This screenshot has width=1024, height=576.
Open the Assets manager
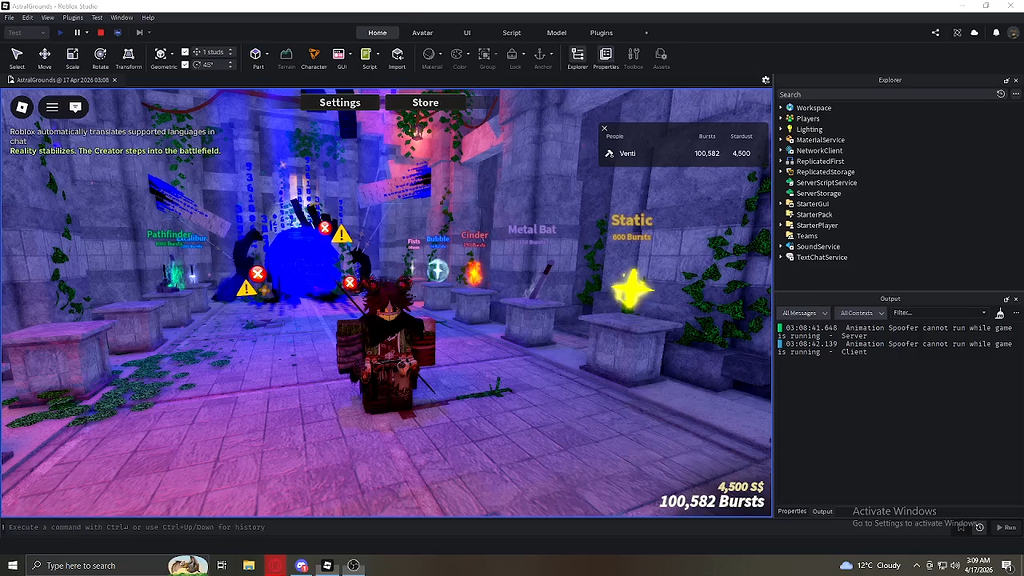pos(661,57)
